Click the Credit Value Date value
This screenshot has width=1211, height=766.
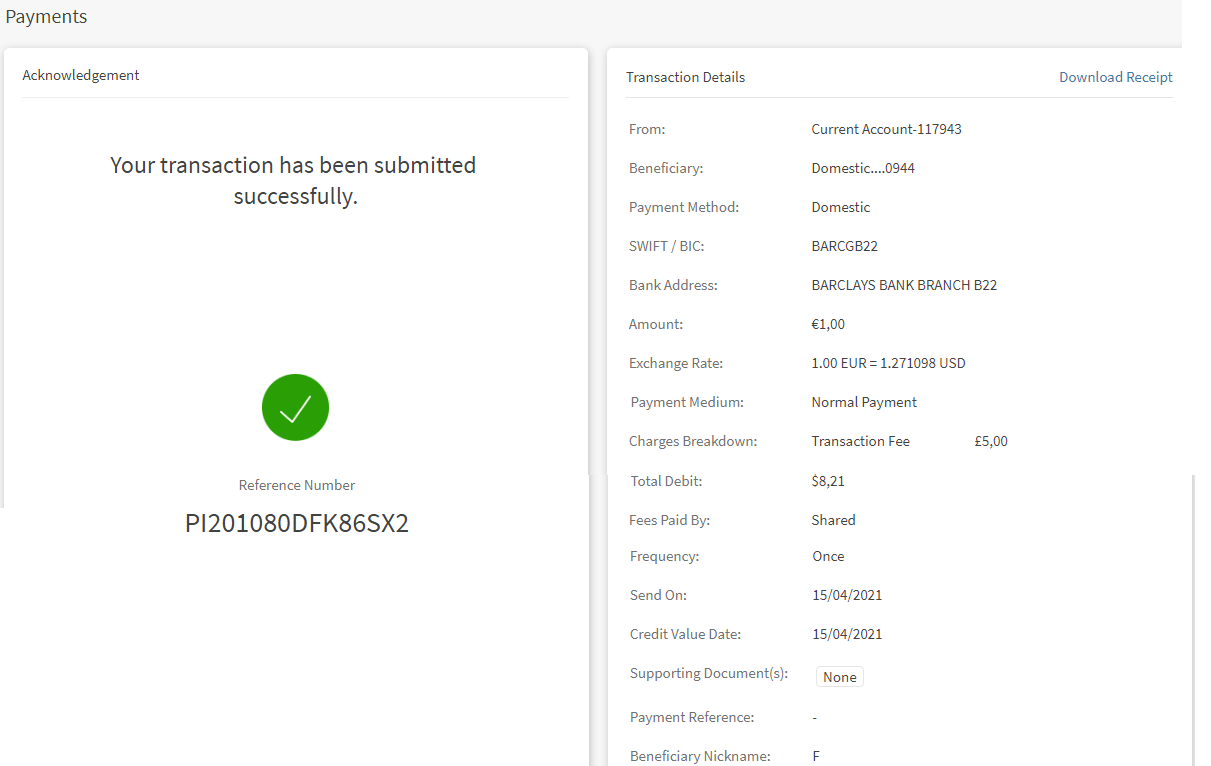click(x=847, y=634)
